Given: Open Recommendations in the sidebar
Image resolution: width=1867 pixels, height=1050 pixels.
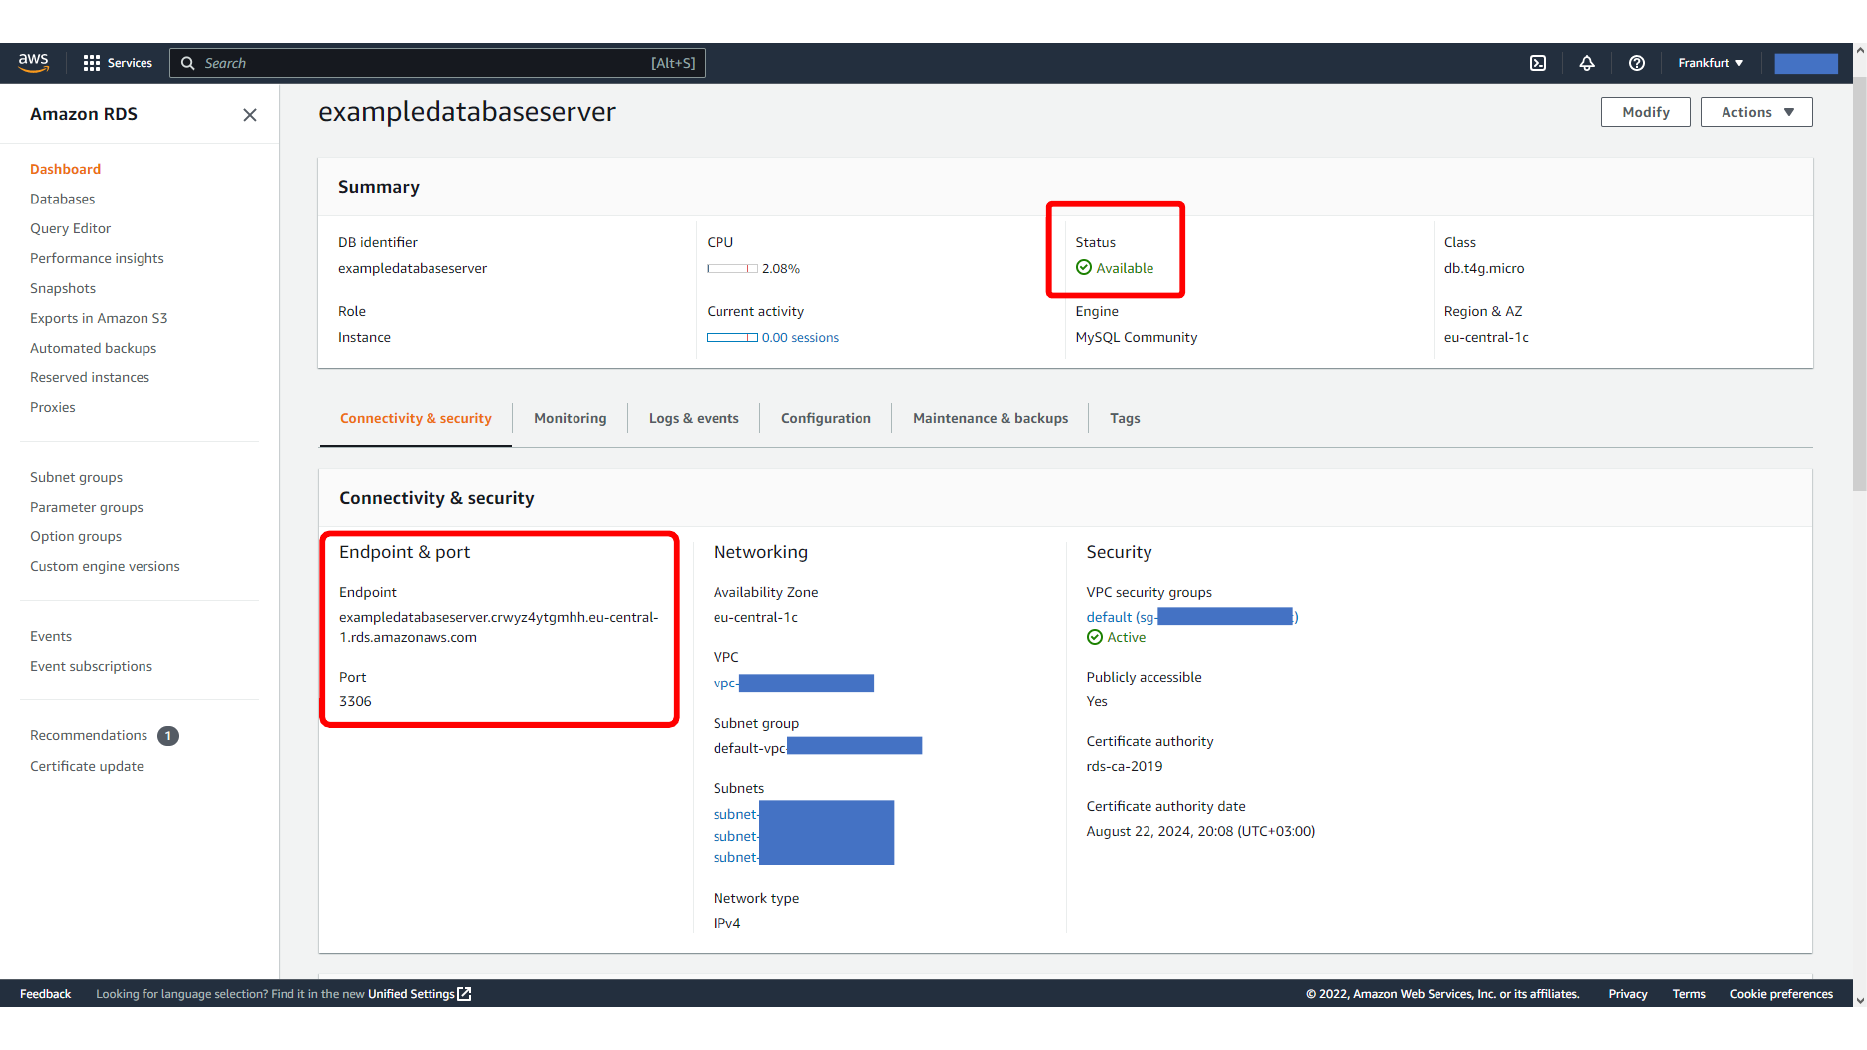Looking at the screenshot, I should [88, 735].
